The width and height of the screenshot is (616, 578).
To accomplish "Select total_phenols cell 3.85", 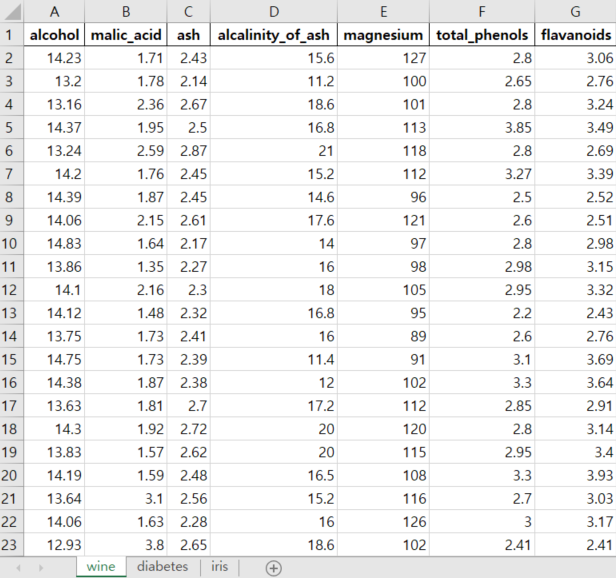I will (482, 128).
